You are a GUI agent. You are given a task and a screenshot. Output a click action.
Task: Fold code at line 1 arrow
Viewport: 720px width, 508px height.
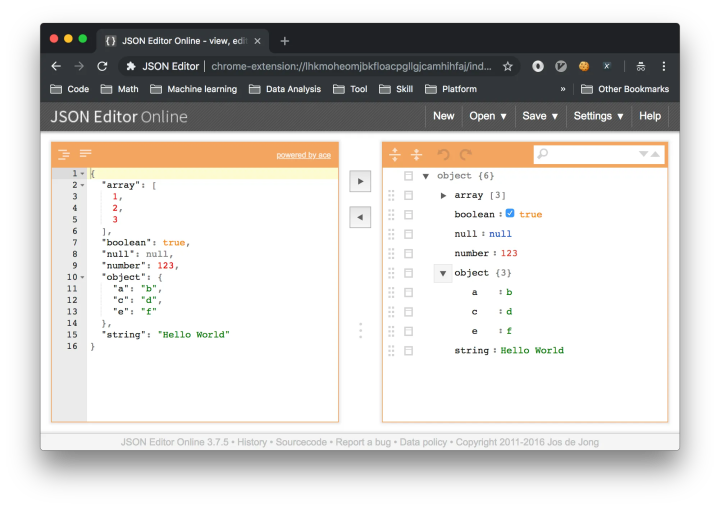[83, 174]
